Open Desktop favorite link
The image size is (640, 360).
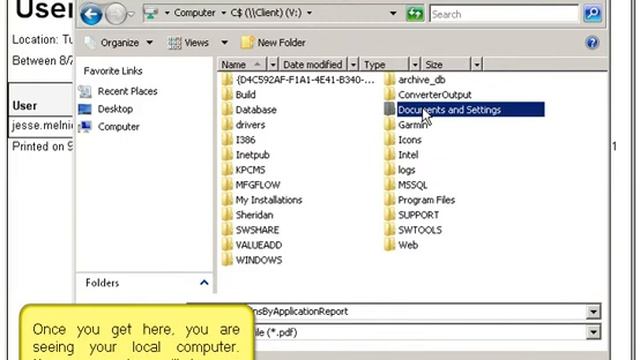[x=115, y=109]
